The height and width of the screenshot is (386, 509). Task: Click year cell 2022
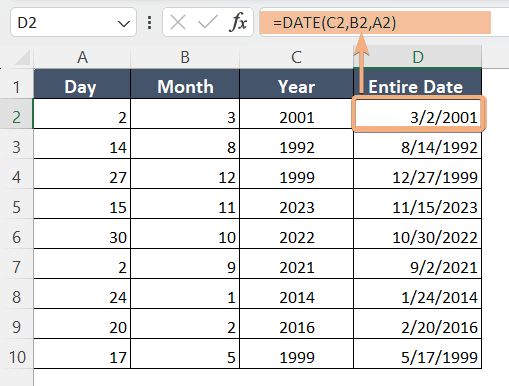[296, 234]
